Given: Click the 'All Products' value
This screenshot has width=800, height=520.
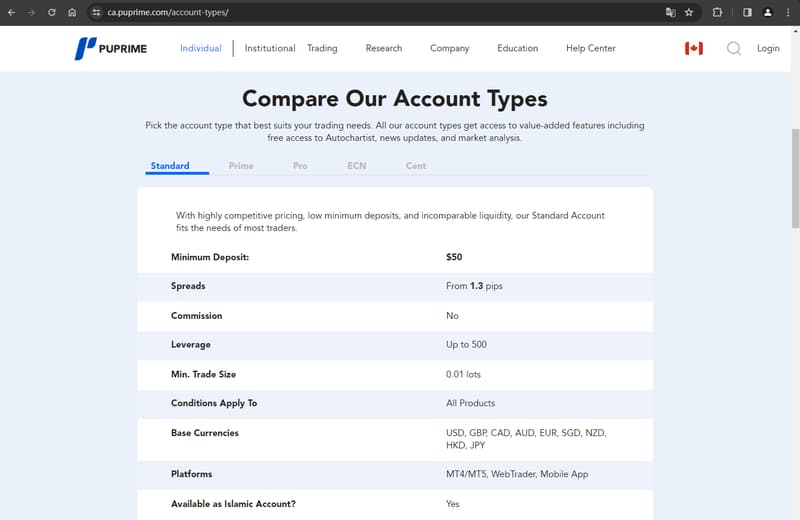Looking at the screenshot, I should pos(470,403).
